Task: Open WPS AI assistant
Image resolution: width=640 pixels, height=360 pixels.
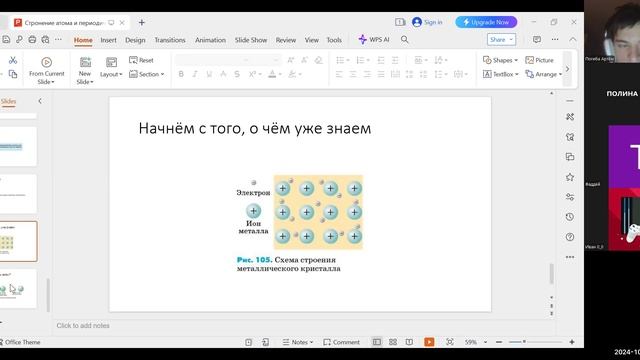Action: pyautogui.click(x=373, y=40)
